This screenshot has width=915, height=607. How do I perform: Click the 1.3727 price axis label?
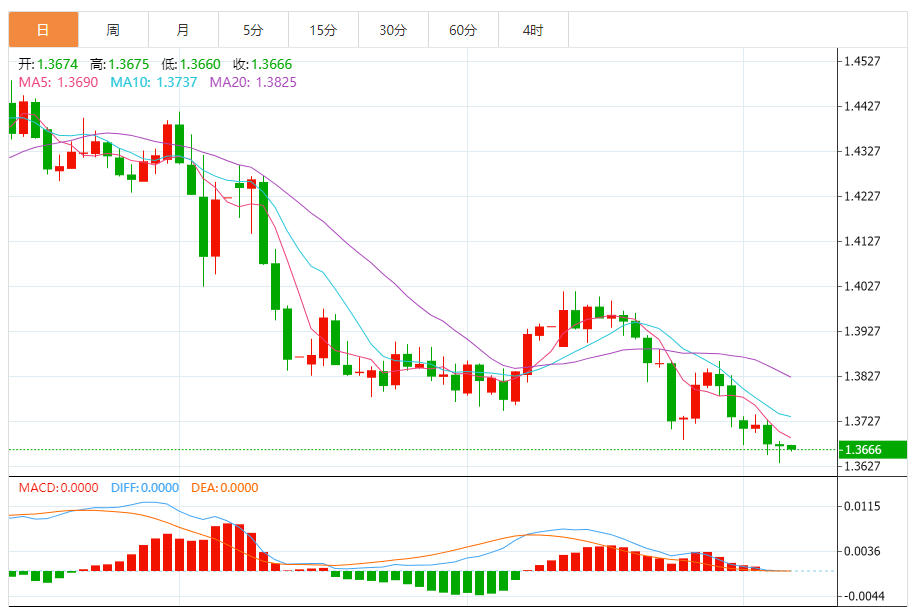click(862, 421)
